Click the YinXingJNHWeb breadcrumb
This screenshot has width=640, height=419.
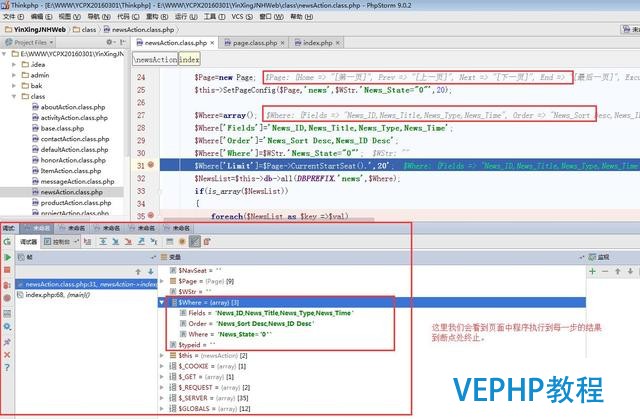(x=36, y=29)
